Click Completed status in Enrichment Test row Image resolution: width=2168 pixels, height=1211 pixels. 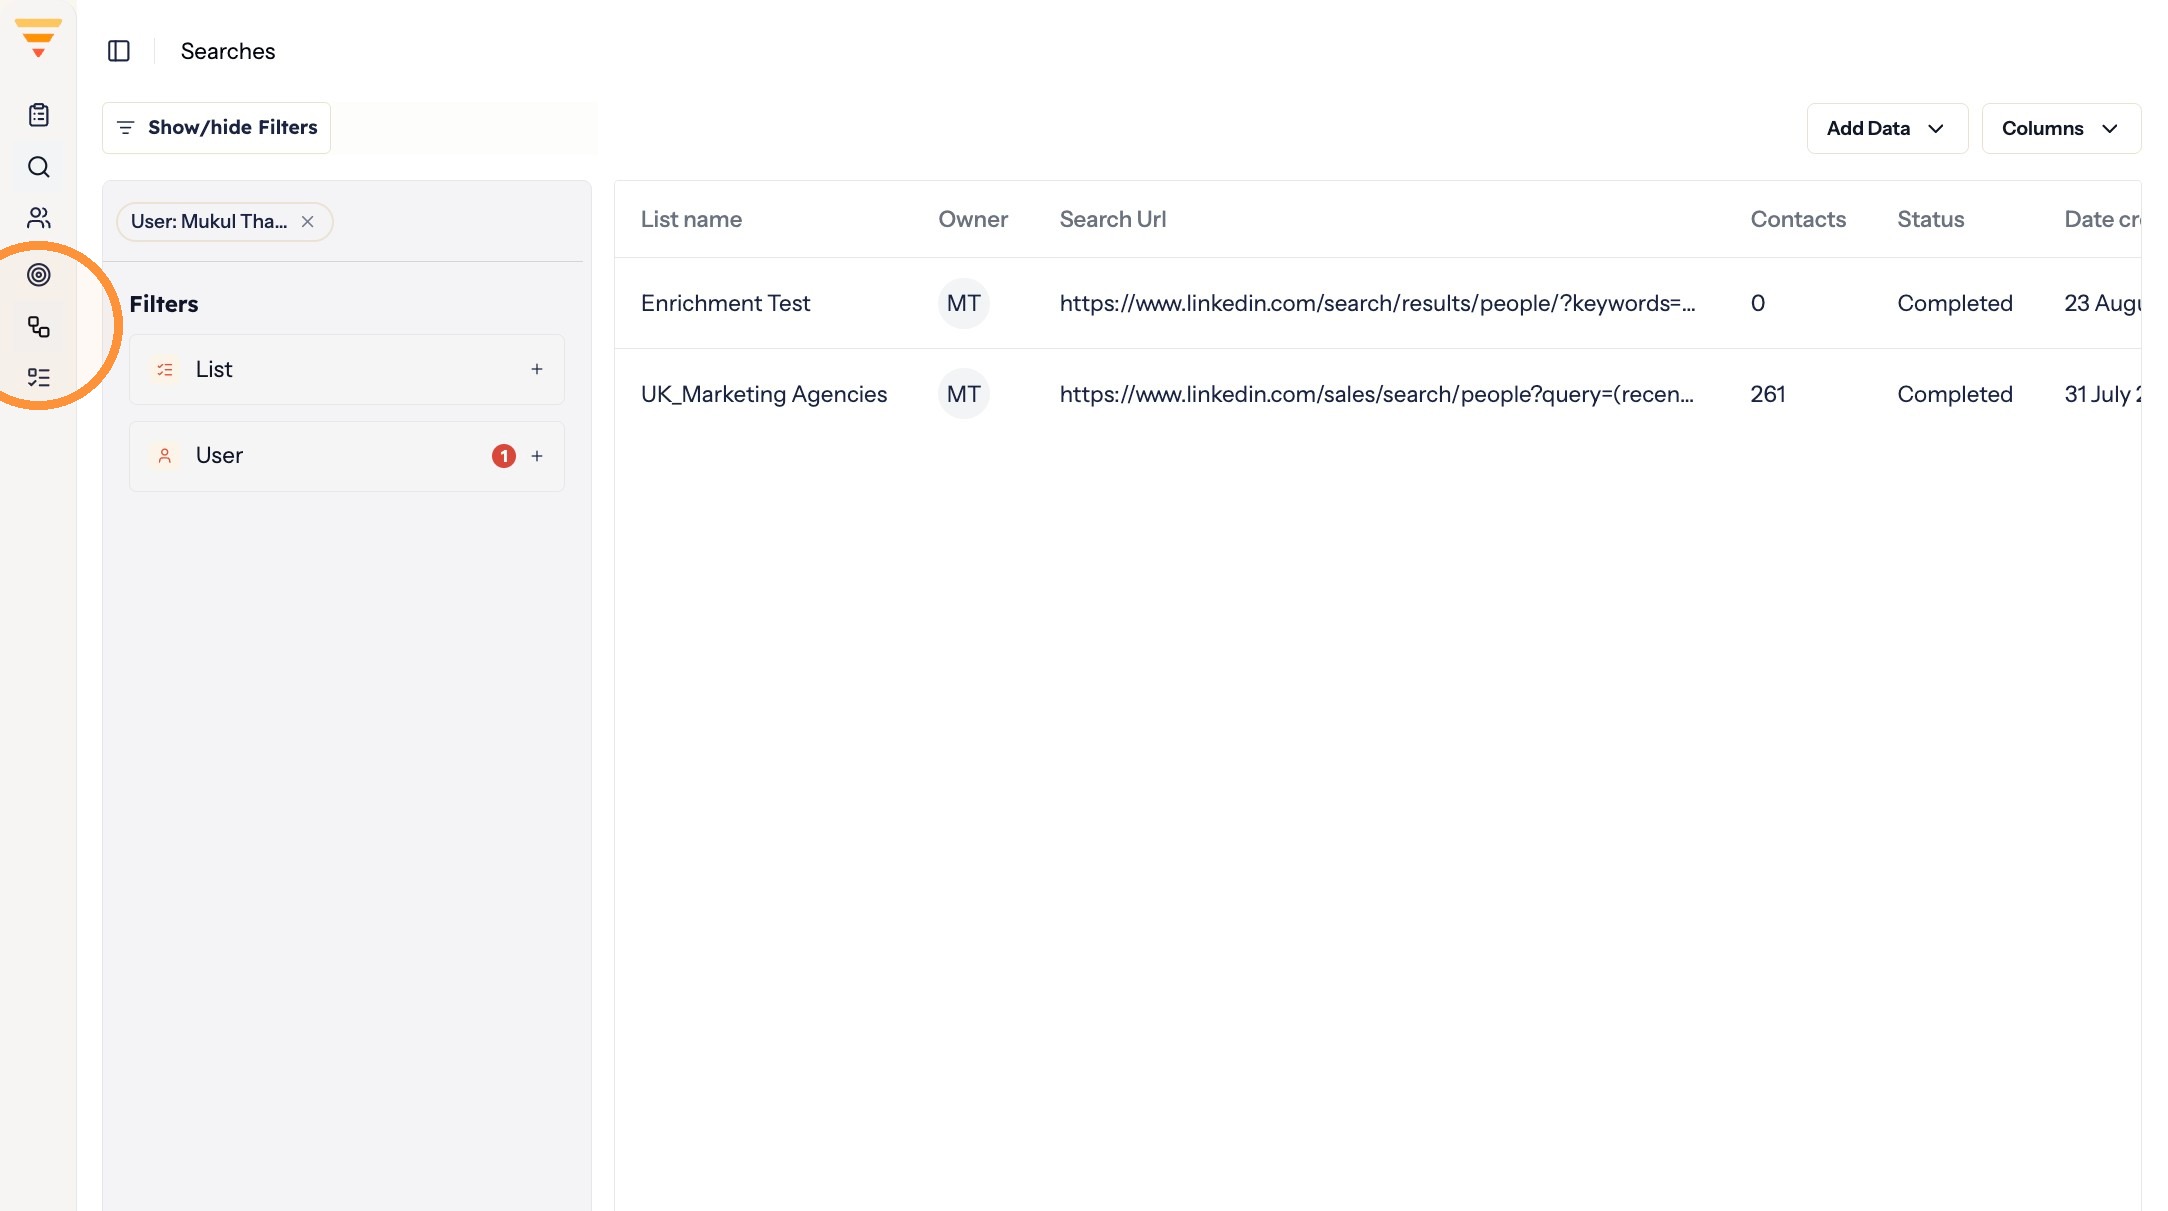[x=1955, y=304]
